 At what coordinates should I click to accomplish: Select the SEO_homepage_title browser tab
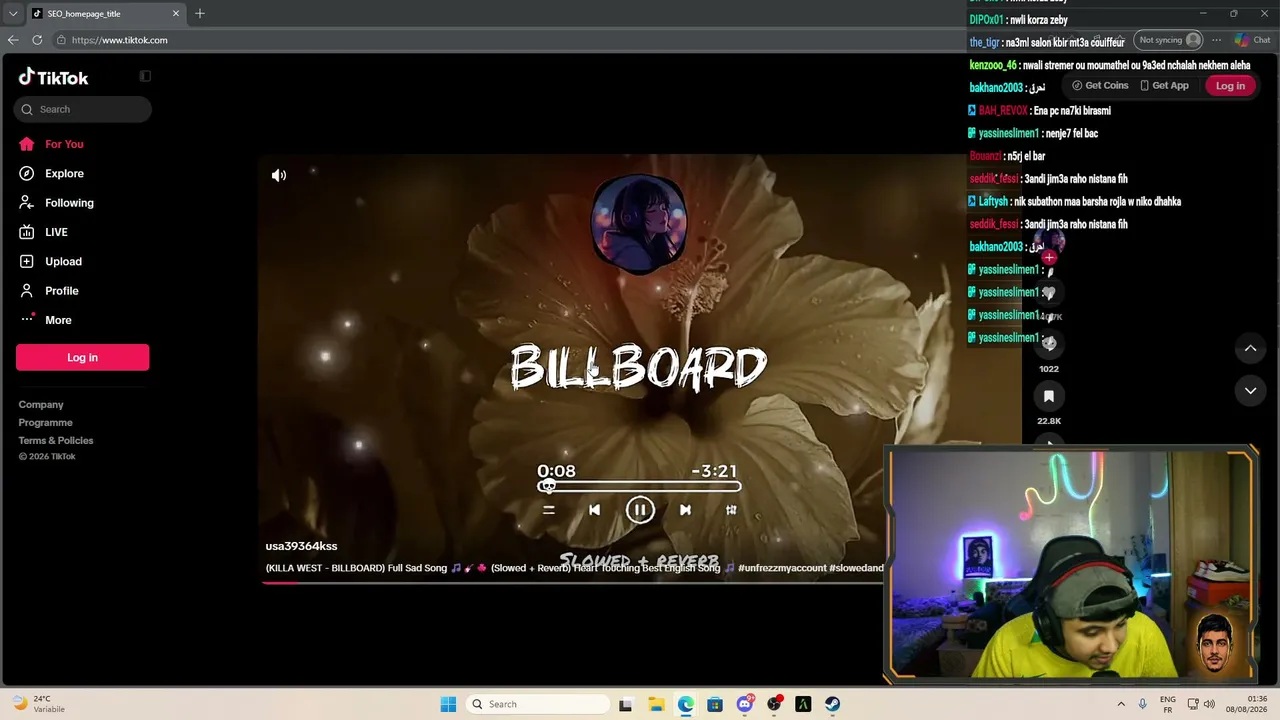[x=106, y=14]
